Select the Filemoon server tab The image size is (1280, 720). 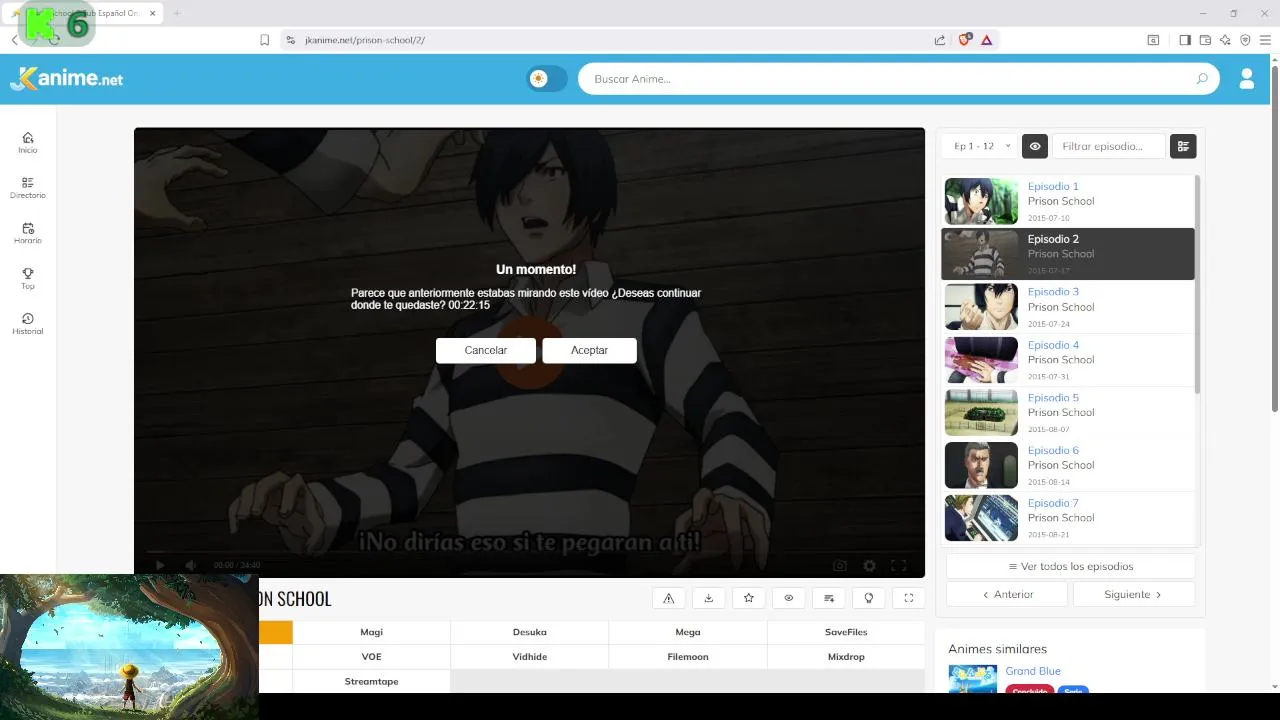[x=688, y=657]
